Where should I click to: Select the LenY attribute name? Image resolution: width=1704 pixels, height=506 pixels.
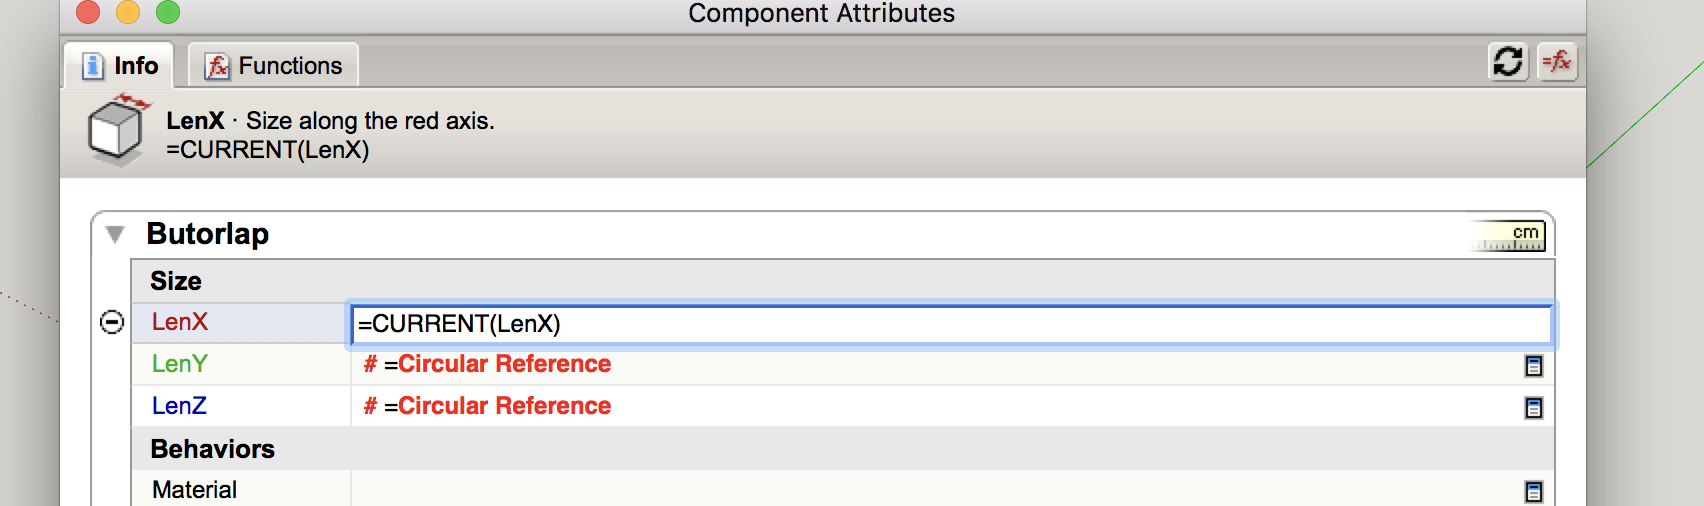click(x=180, y=364)
